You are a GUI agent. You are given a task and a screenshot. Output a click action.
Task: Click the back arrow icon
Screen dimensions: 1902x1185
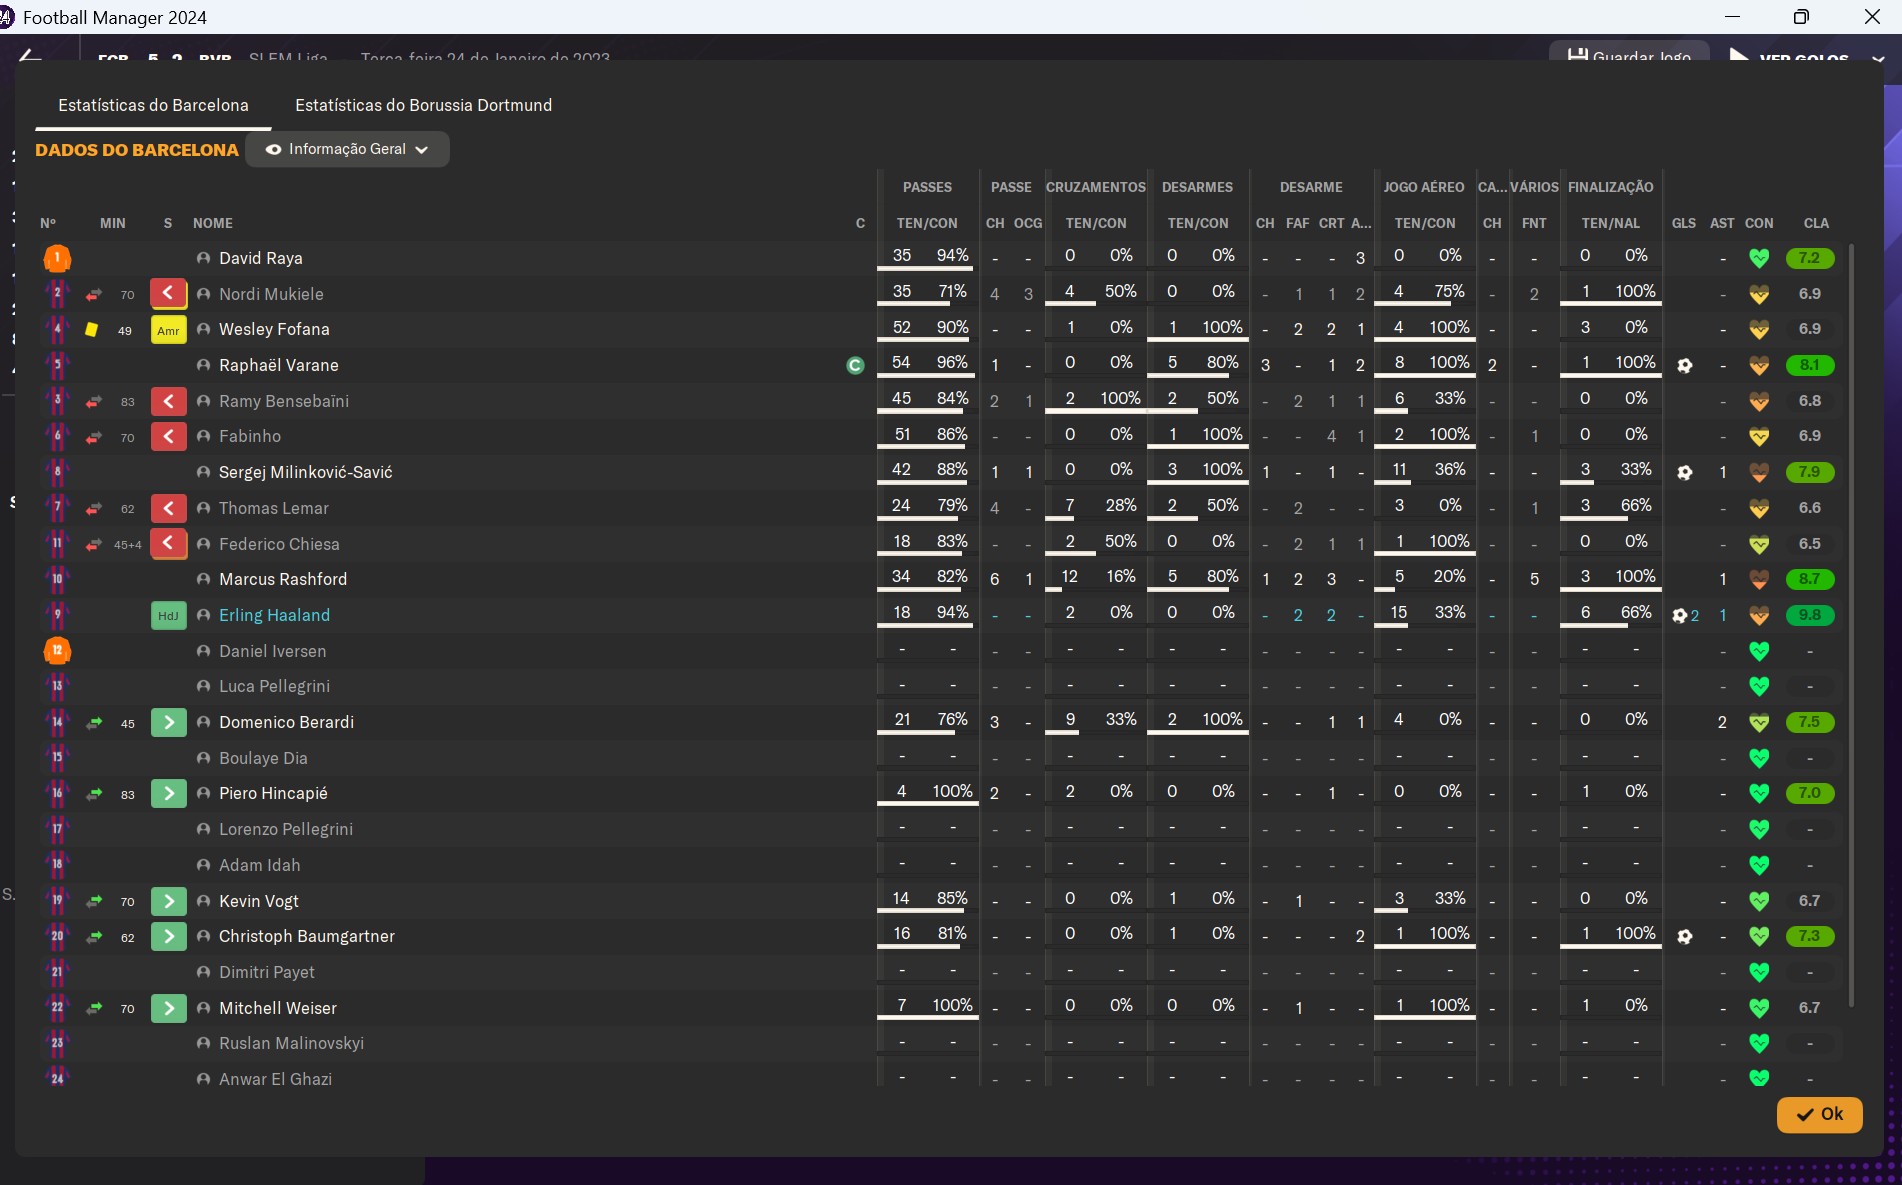[x=30, y=56]
